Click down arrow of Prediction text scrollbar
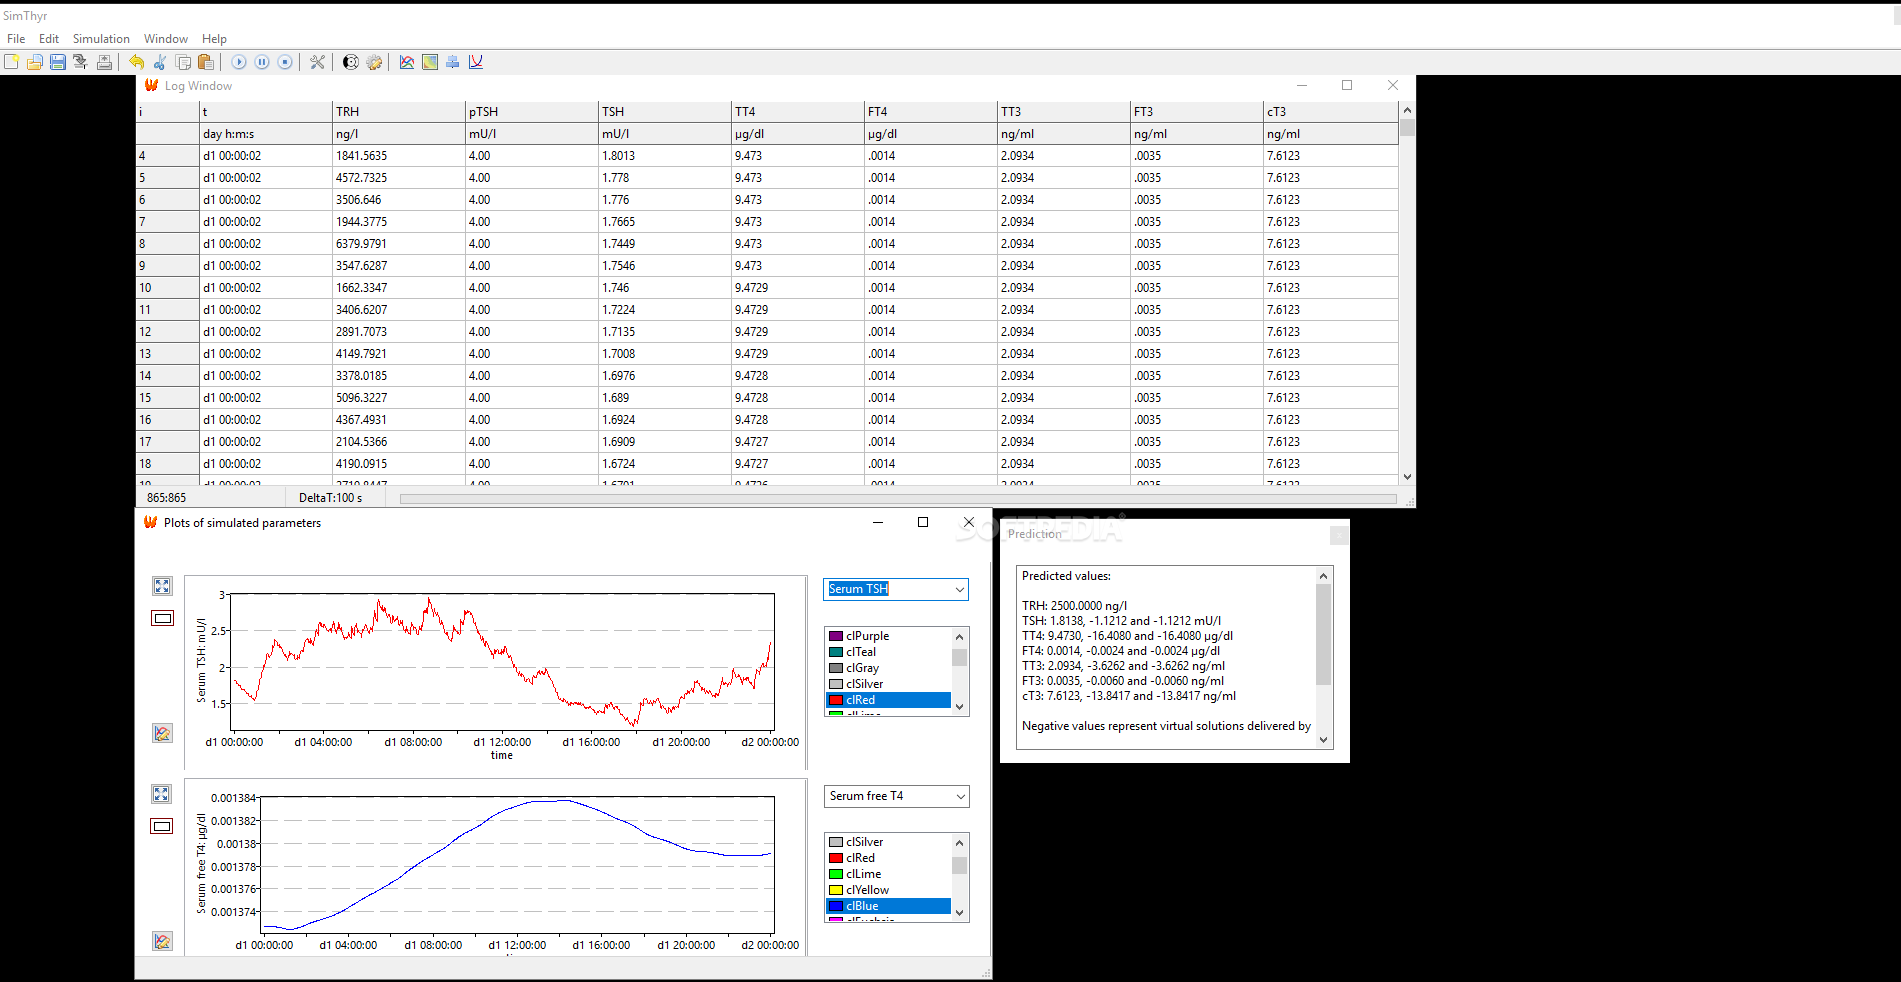Viewport: 1901px width, 982px height. [1324, 740]
